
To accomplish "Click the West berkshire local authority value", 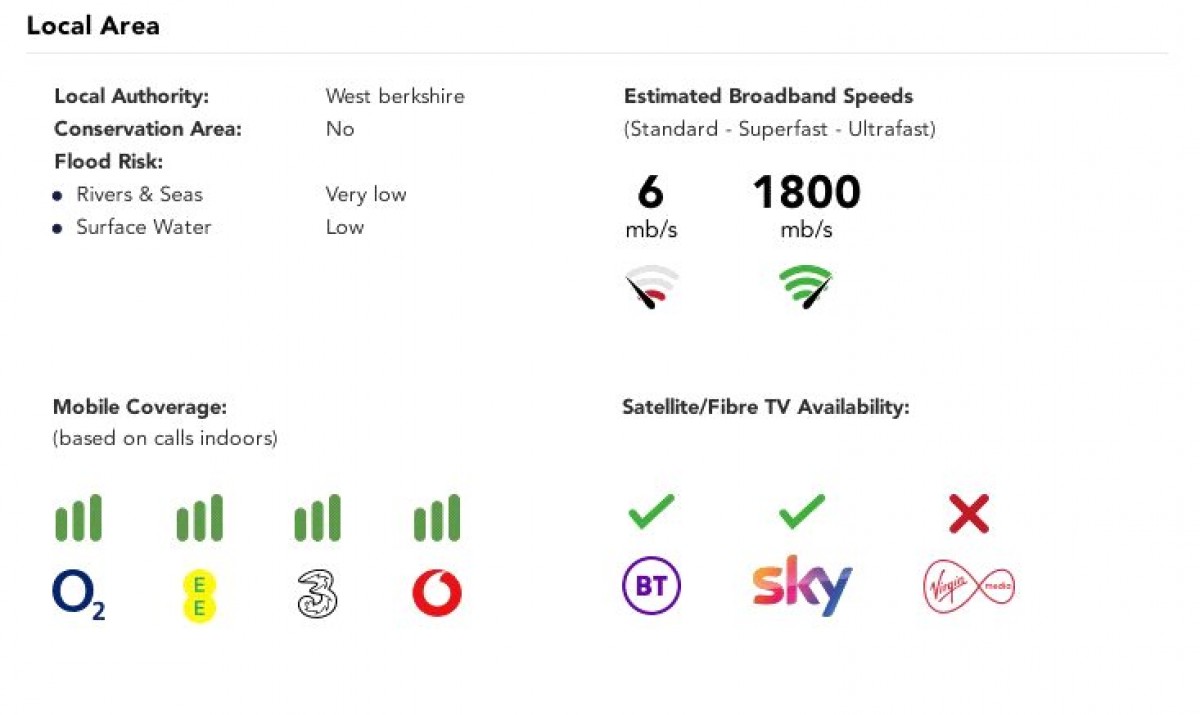I will (x=395, y=97).
